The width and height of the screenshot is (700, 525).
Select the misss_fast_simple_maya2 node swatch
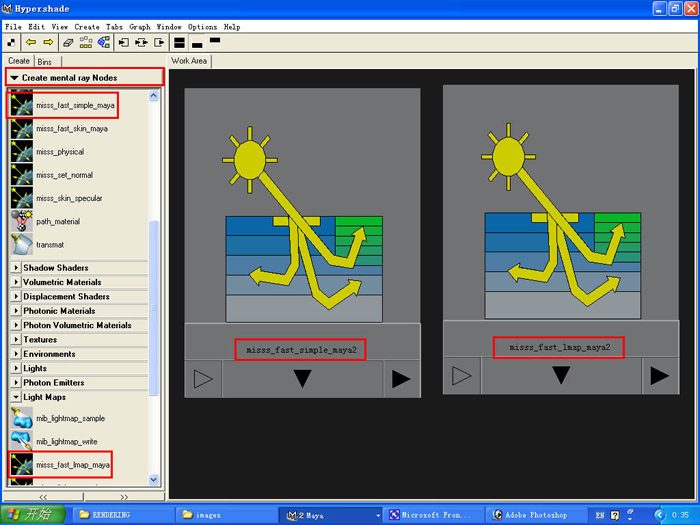tap(302, 205)
